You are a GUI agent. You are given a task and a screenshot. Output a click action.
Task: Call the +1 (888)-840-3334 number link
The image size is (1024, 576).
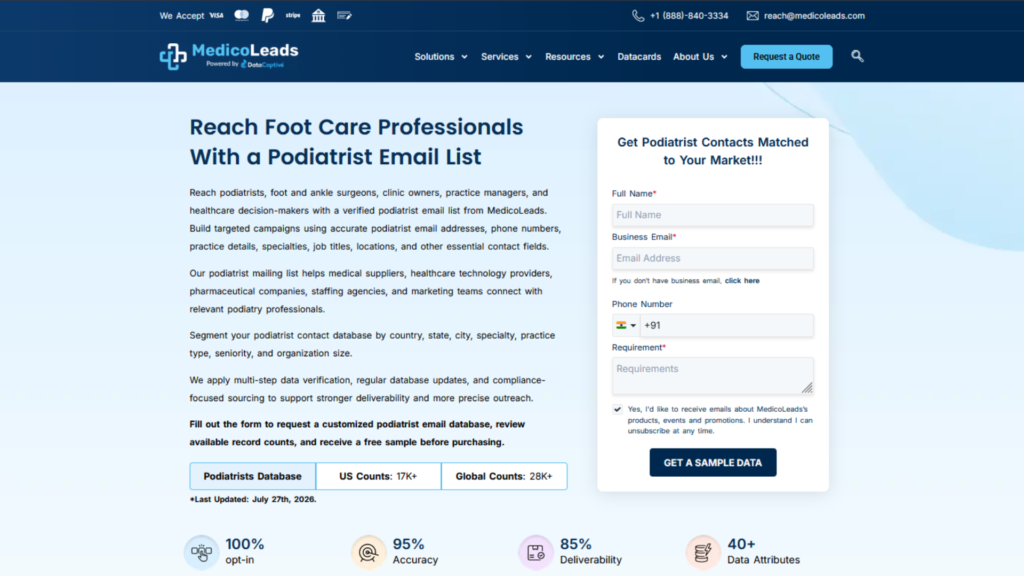(x=689, y=16)
